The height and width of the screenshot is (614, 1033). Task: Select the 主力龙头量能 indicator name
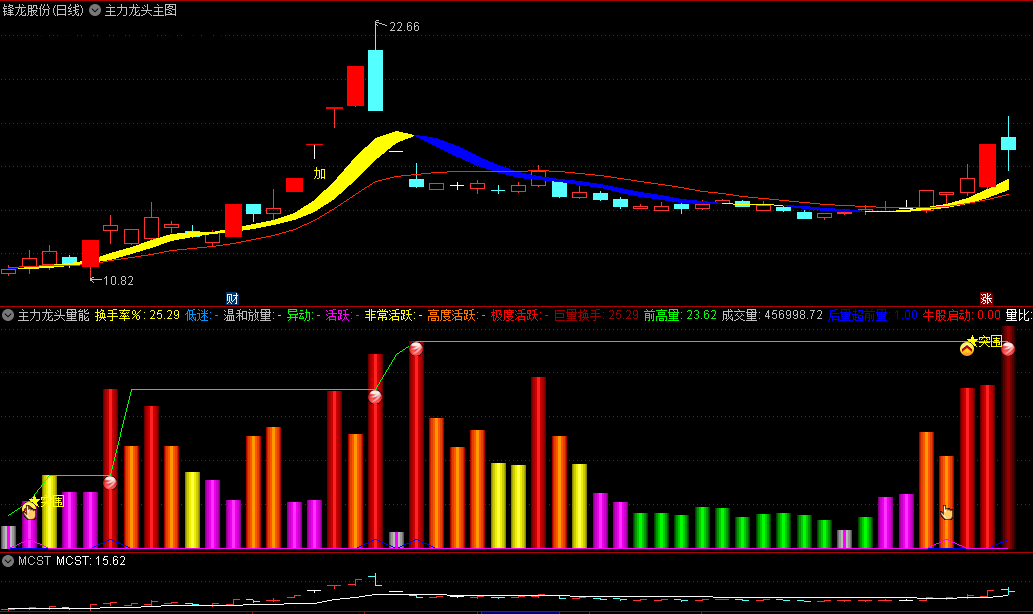tap(53, 315)
